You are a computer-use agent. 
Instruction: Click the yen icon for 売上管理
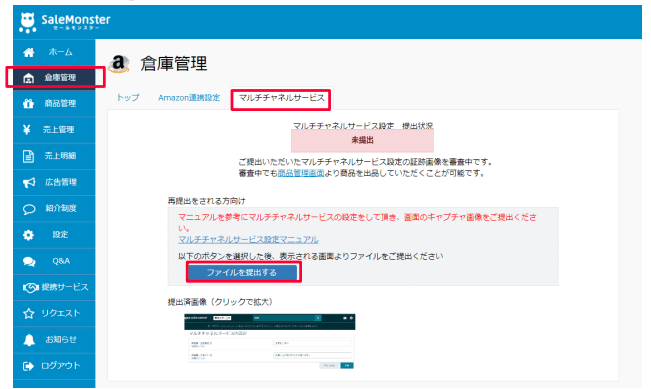tap(27, 130)
